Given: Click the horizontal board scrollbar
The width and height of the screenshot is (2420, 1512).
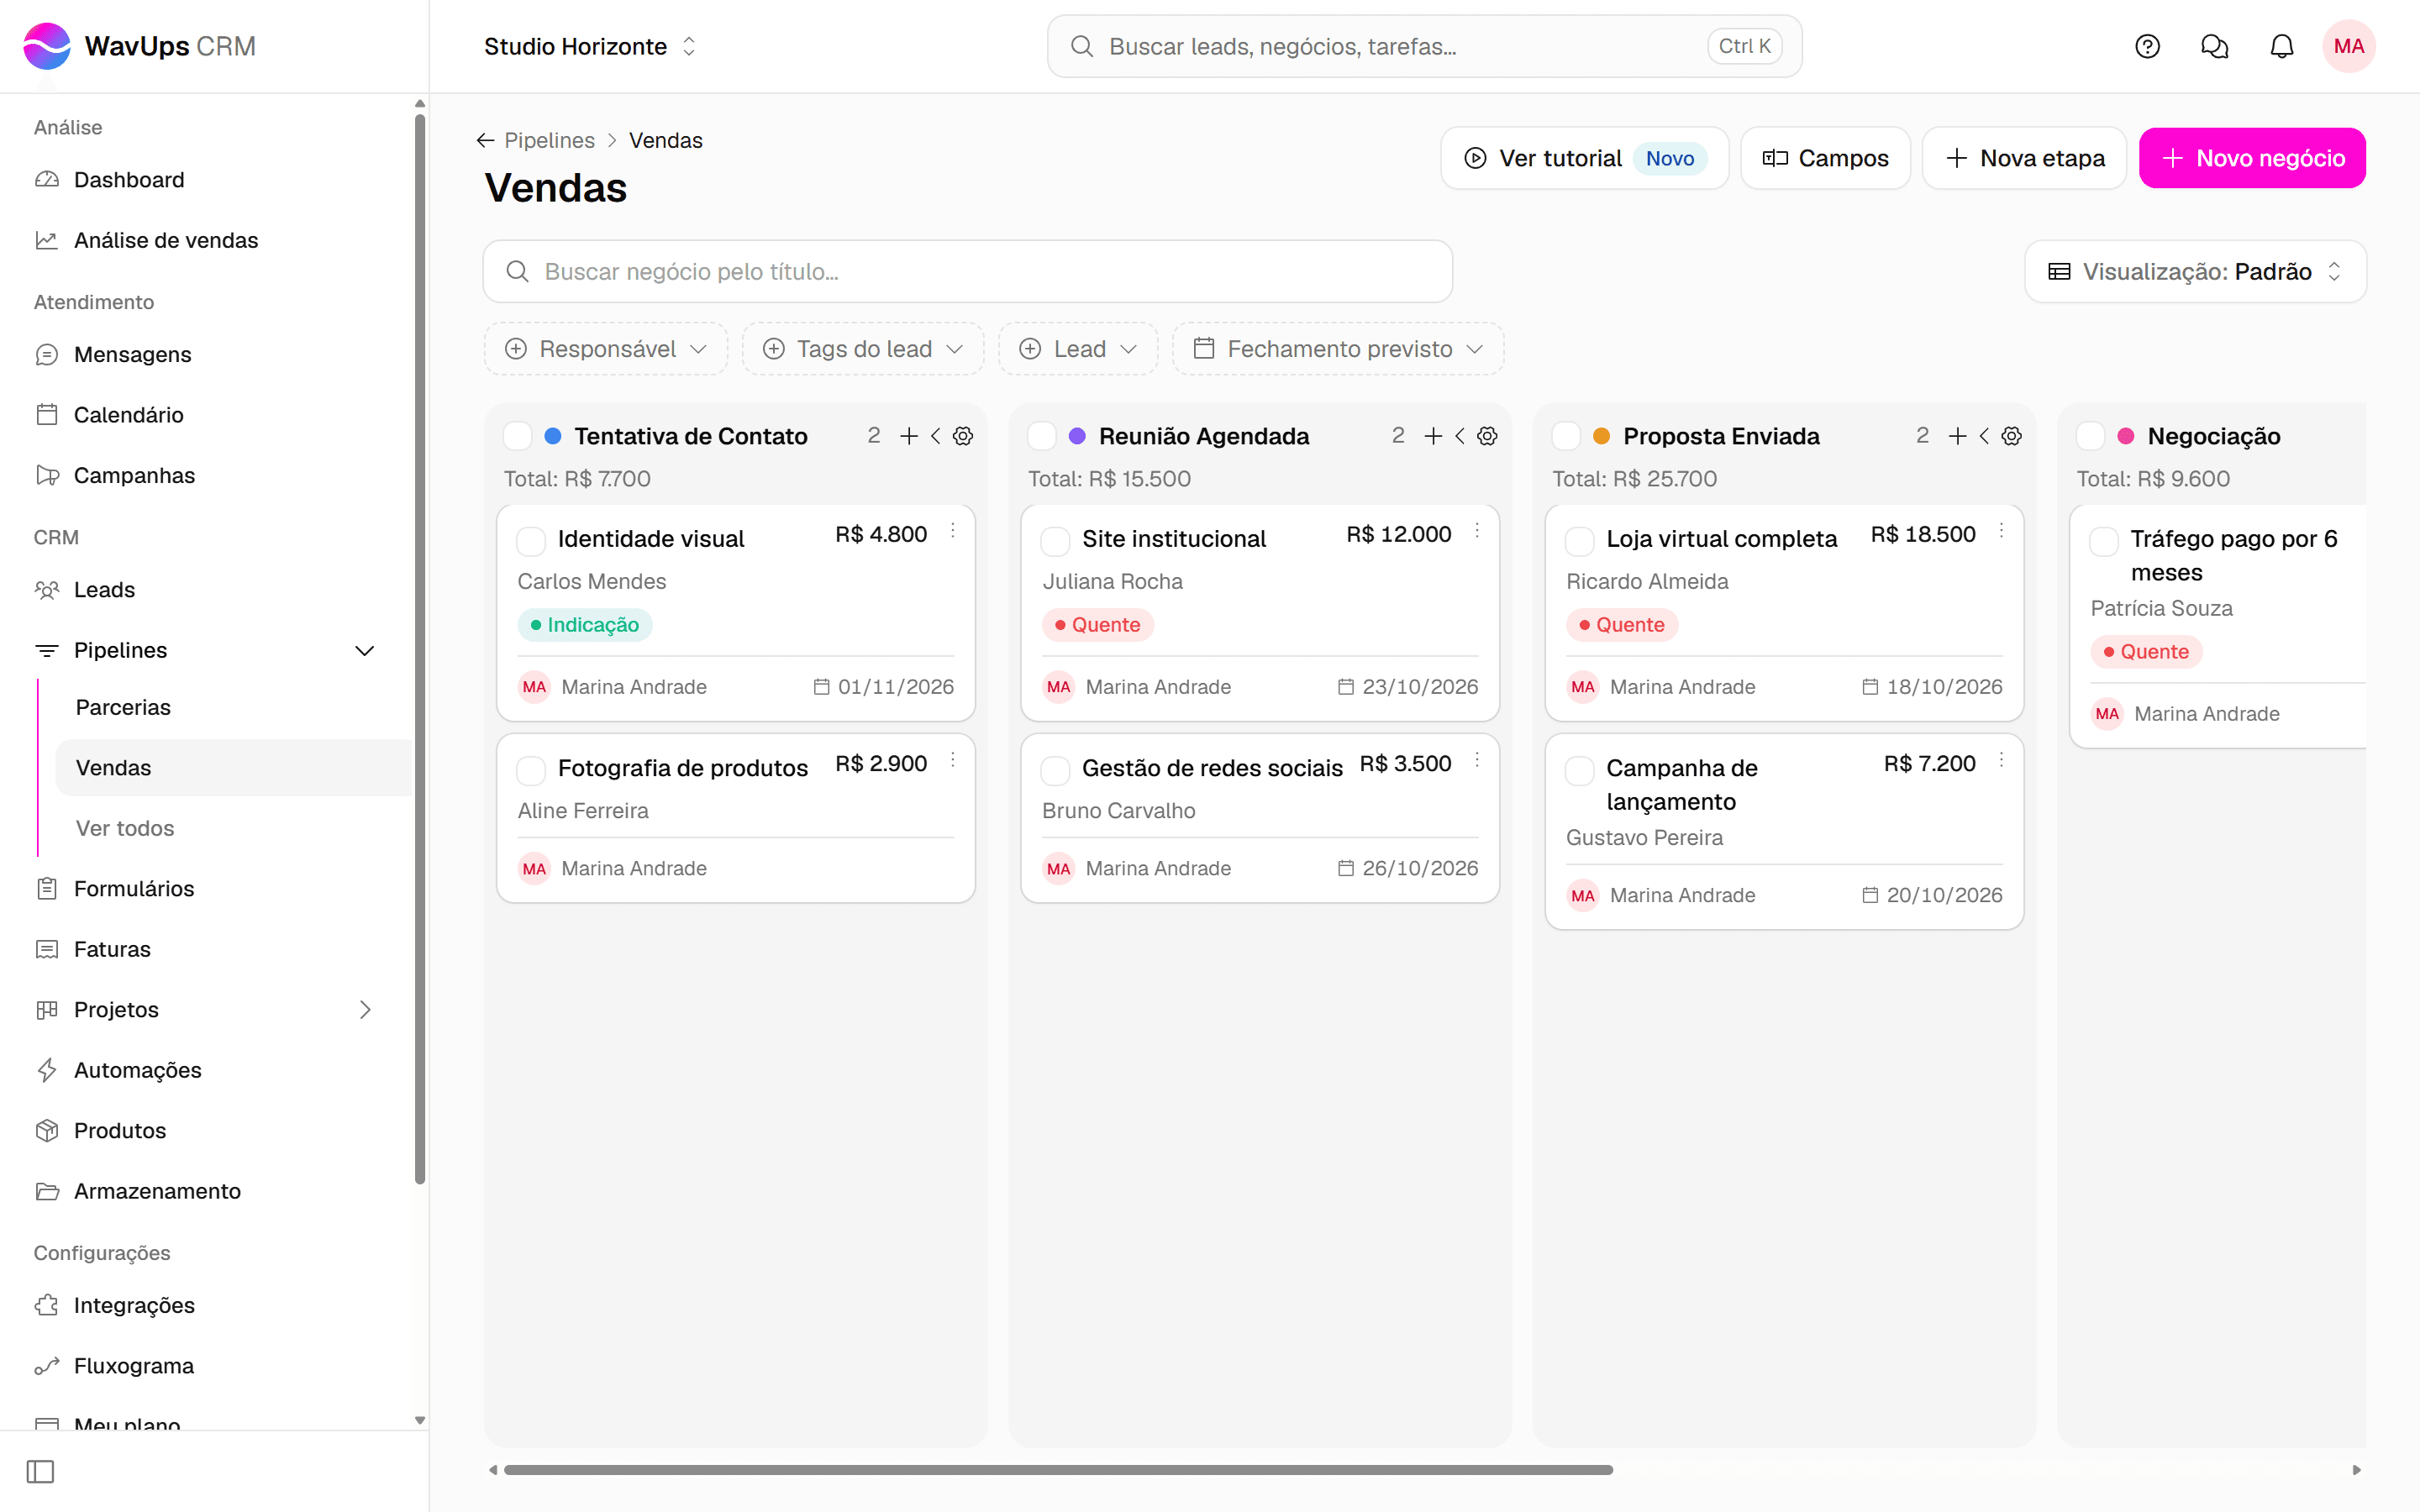Looking at the screenshot, I should pyautogui.click(x=1058, y=1470).
